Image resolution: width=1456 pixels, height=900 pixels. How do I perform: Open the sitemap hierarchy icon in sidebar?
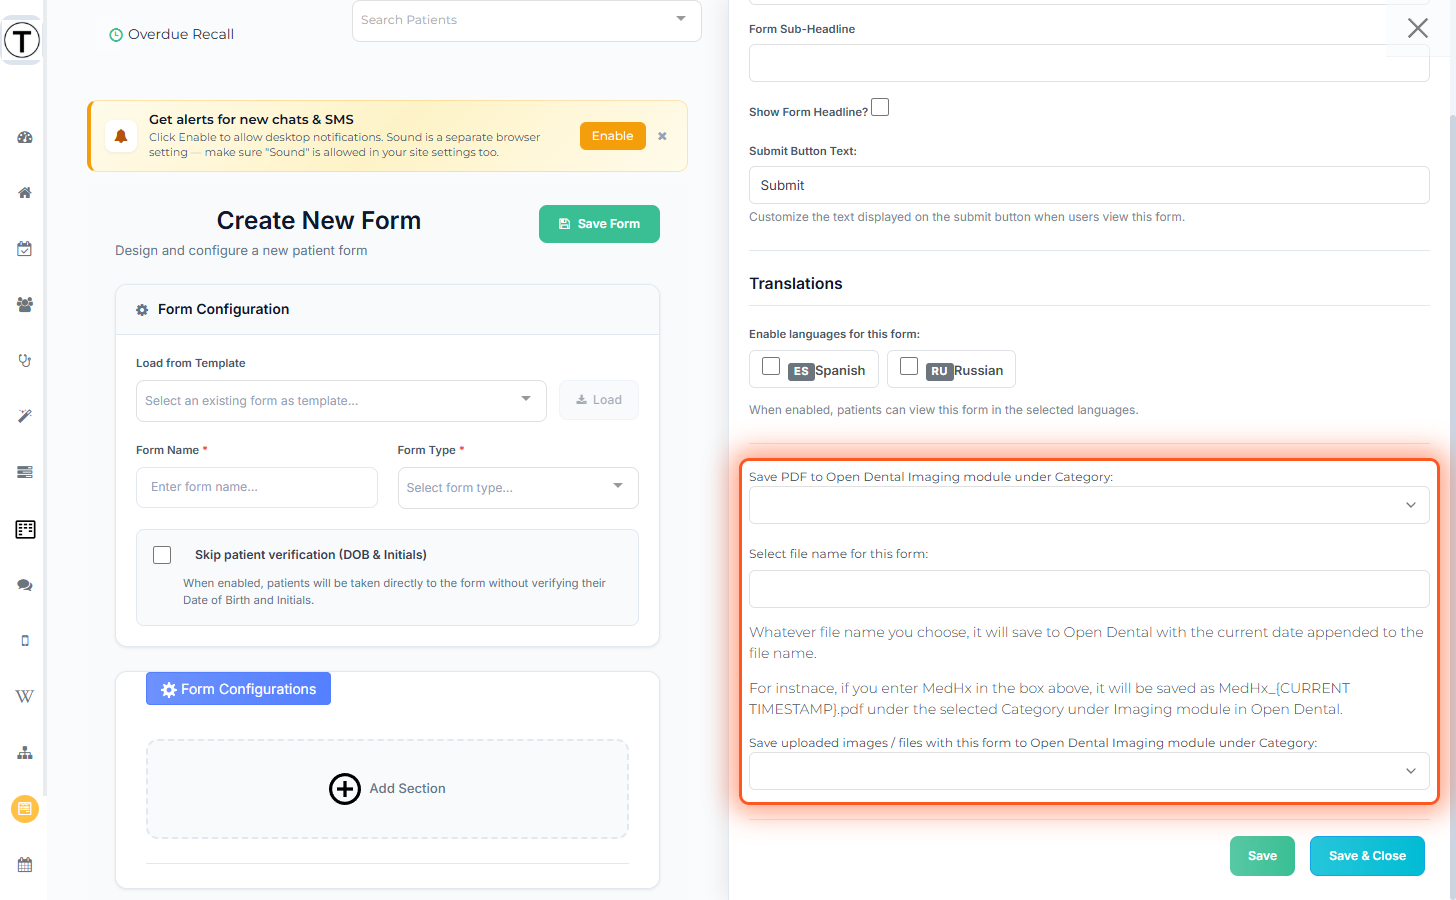[x=25, y=753]
